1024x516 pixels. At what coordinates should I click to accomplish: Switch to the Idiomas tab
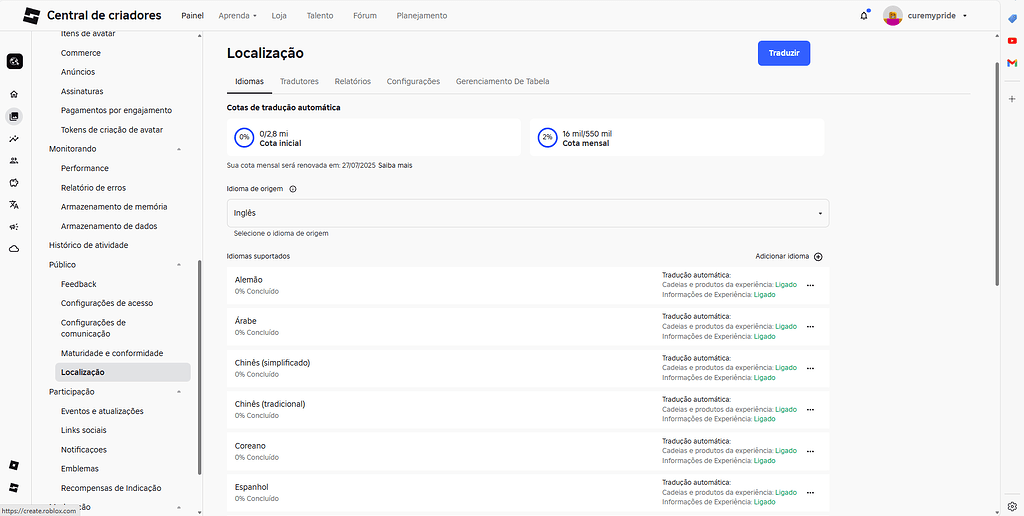click(249, 82)
